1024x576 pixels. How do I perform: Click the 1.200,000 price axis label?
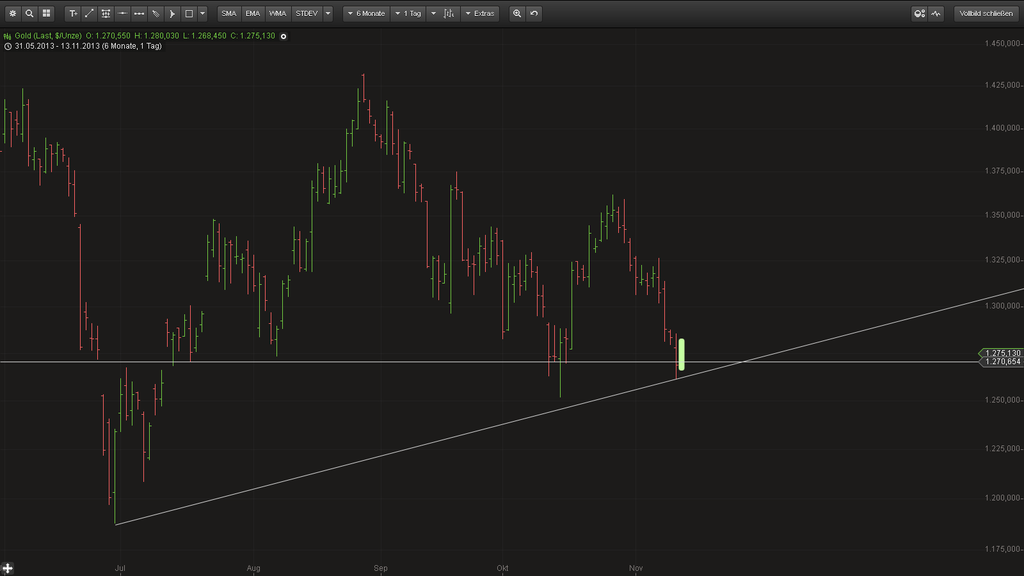[x=1002, y=498]
